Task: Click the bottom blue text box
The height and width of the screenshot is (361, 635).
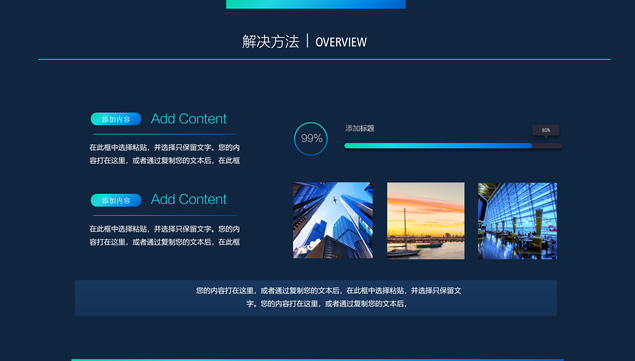Action: 316,298
